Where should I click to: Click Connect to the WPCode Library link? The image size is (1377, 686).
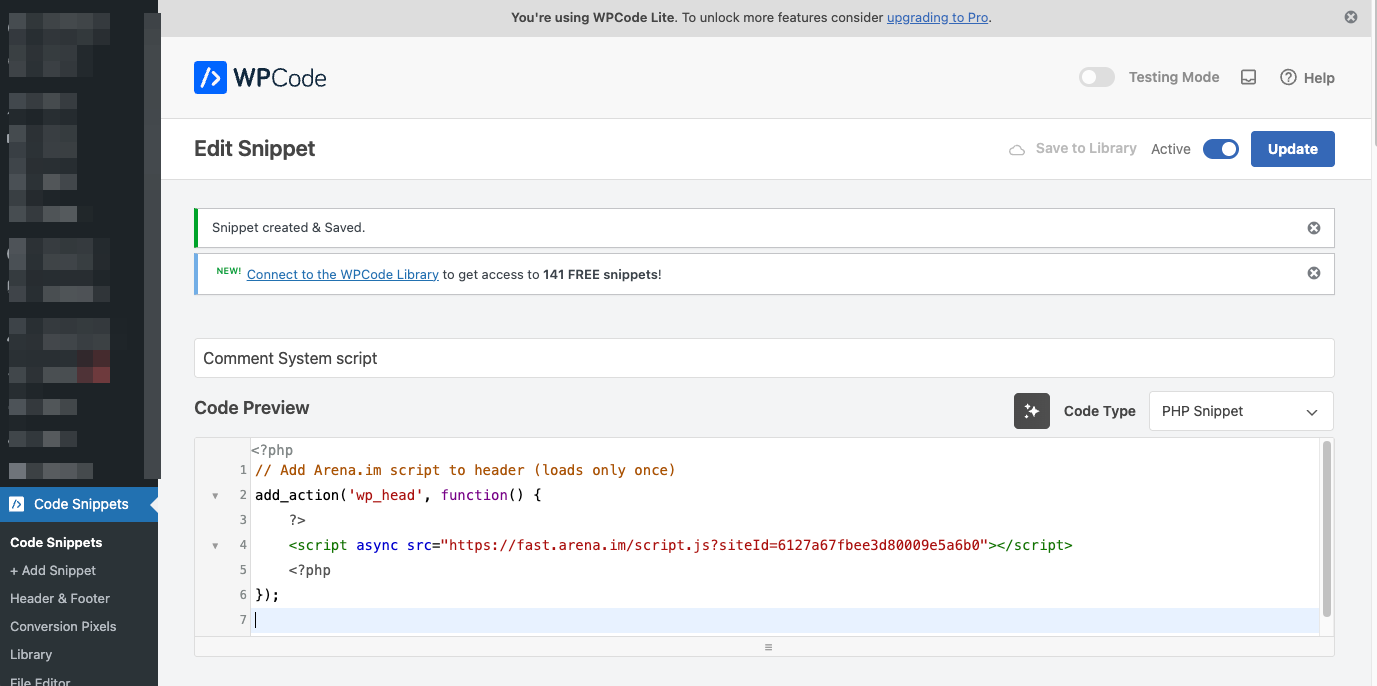[x=343, y=274]
